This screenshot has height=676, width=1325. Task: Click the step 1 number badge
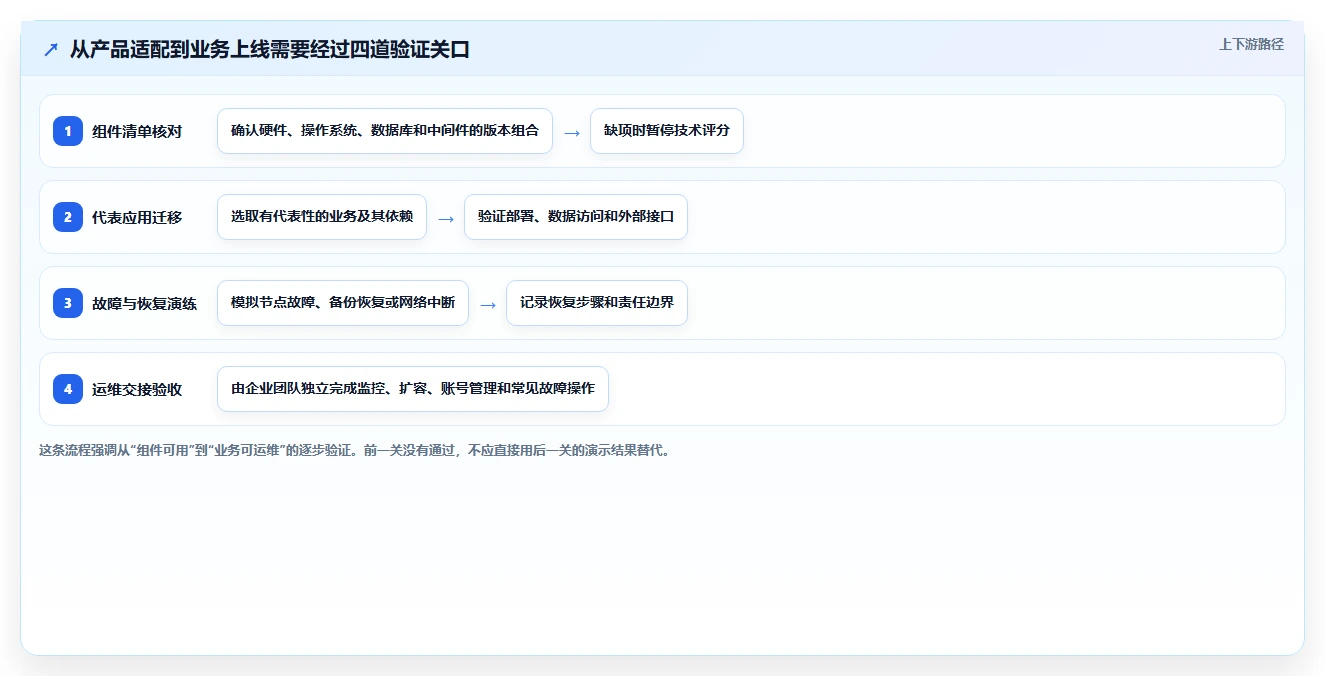click(68, 131)
